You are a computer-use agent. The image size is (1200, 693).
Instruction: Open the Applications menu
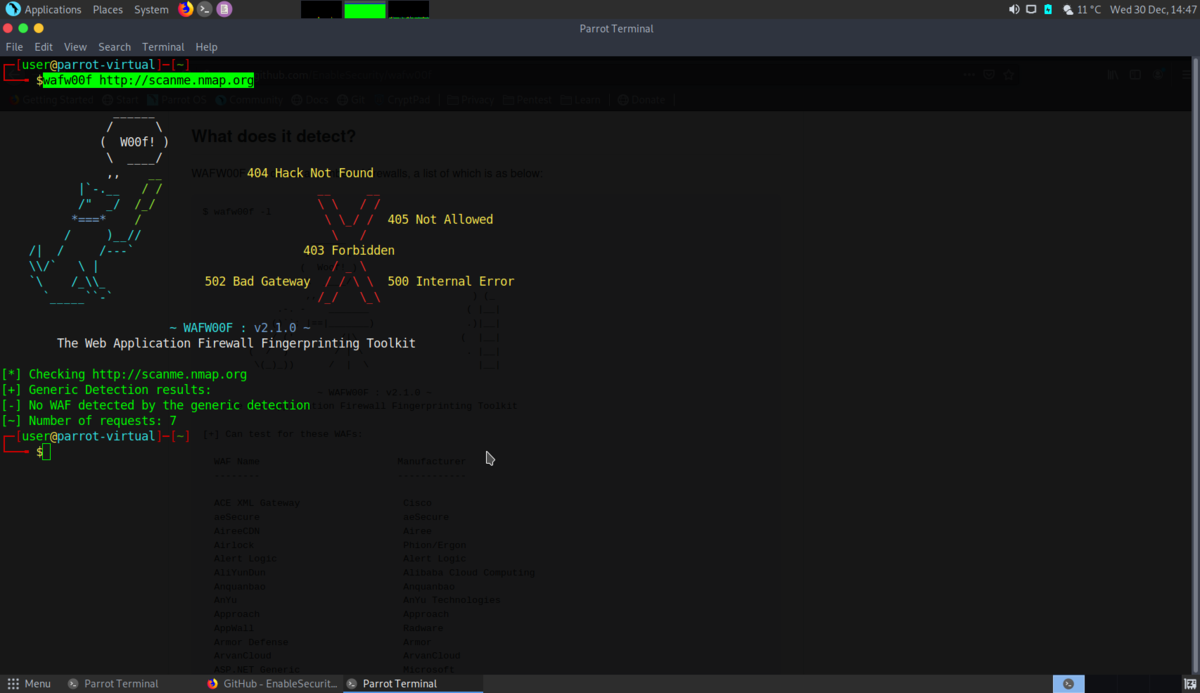[53, 9]
